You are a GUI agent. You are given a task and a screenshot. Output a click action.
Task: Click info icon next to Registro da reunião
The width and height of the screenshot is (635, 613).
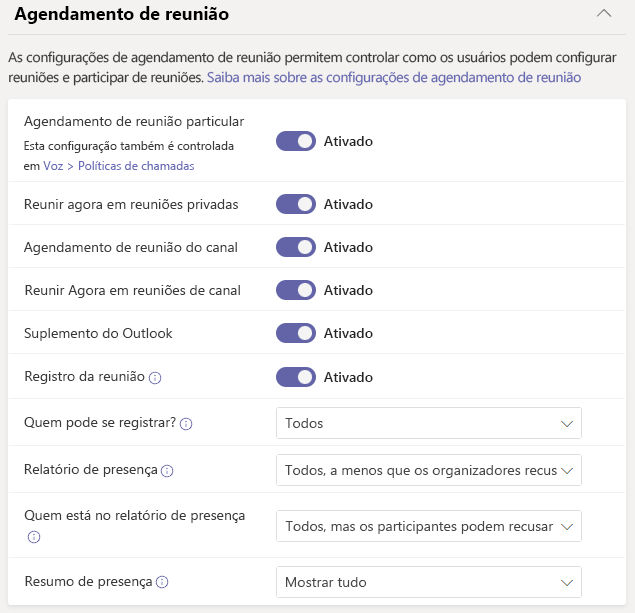pos(155,378)
